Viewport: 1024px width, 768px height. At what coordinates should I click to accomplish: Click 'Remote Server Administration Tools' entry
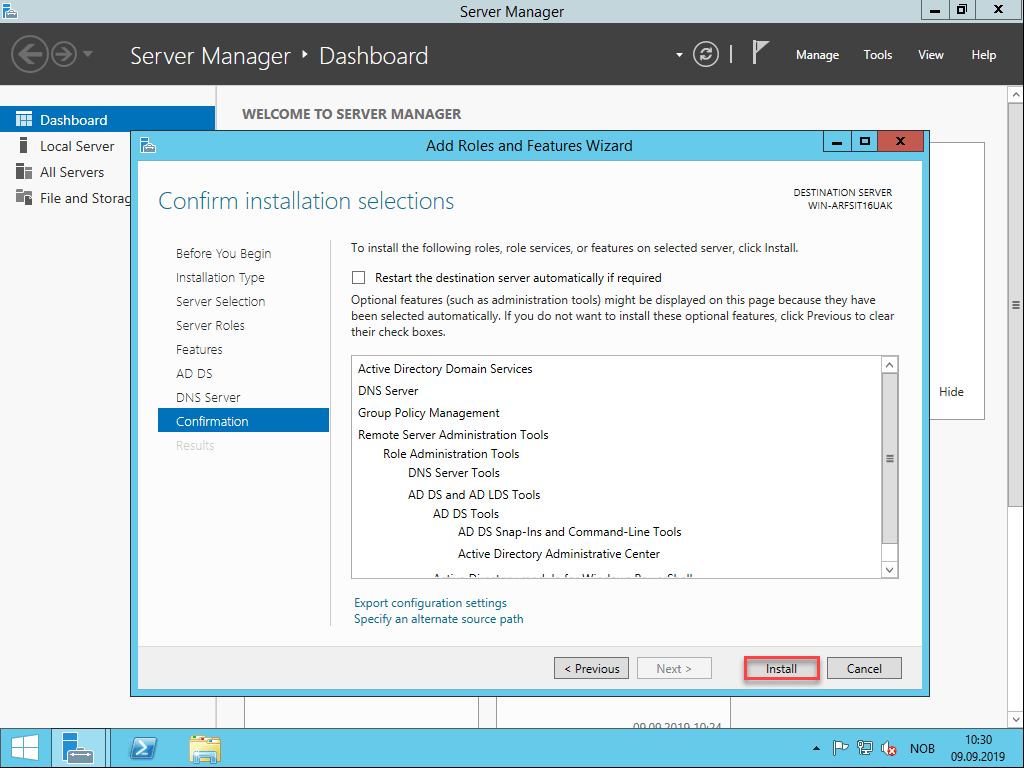[x=453, y=434]
